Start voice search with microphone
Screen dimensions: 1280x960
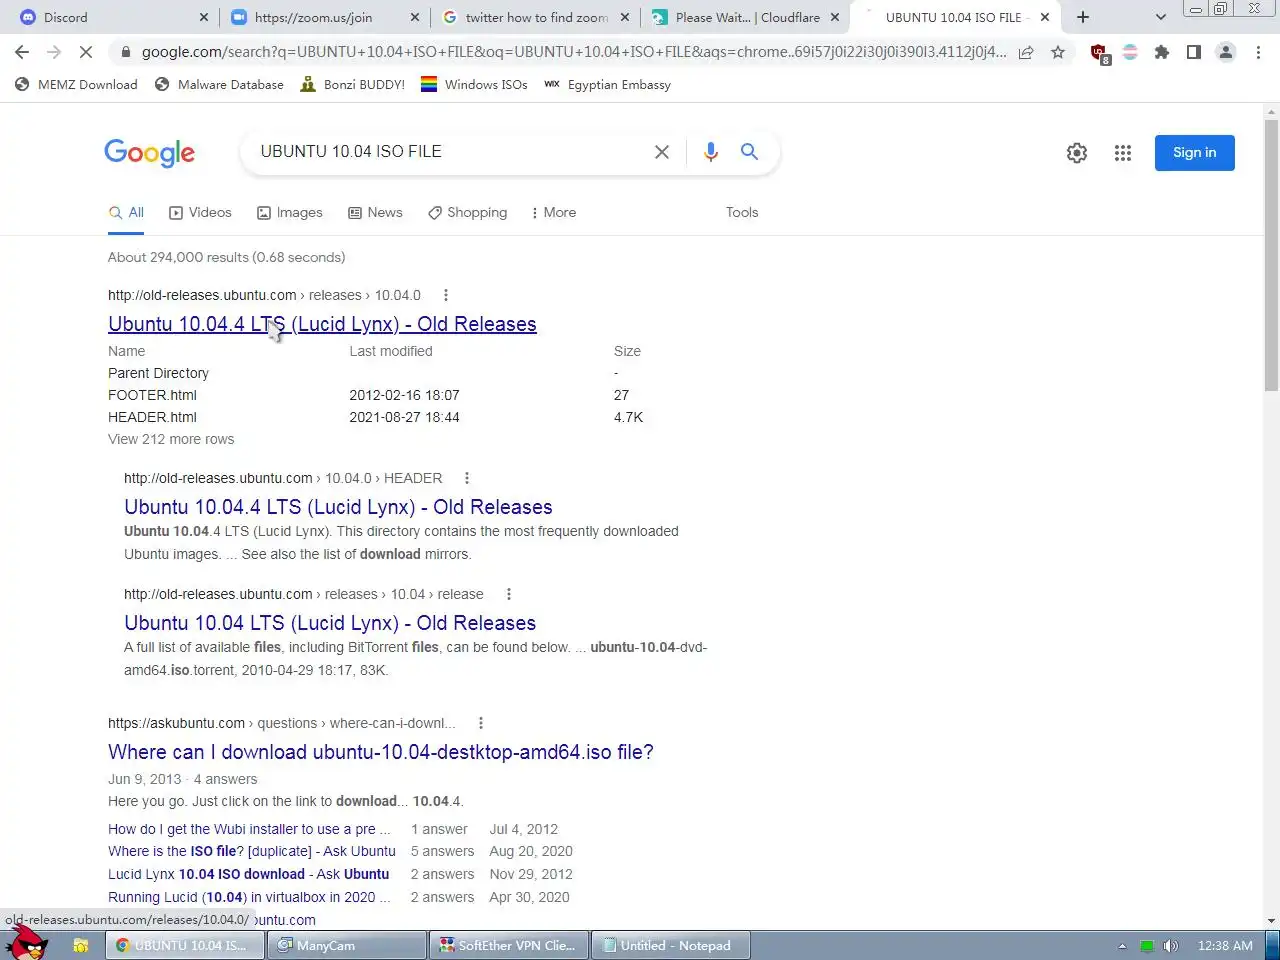711,152
